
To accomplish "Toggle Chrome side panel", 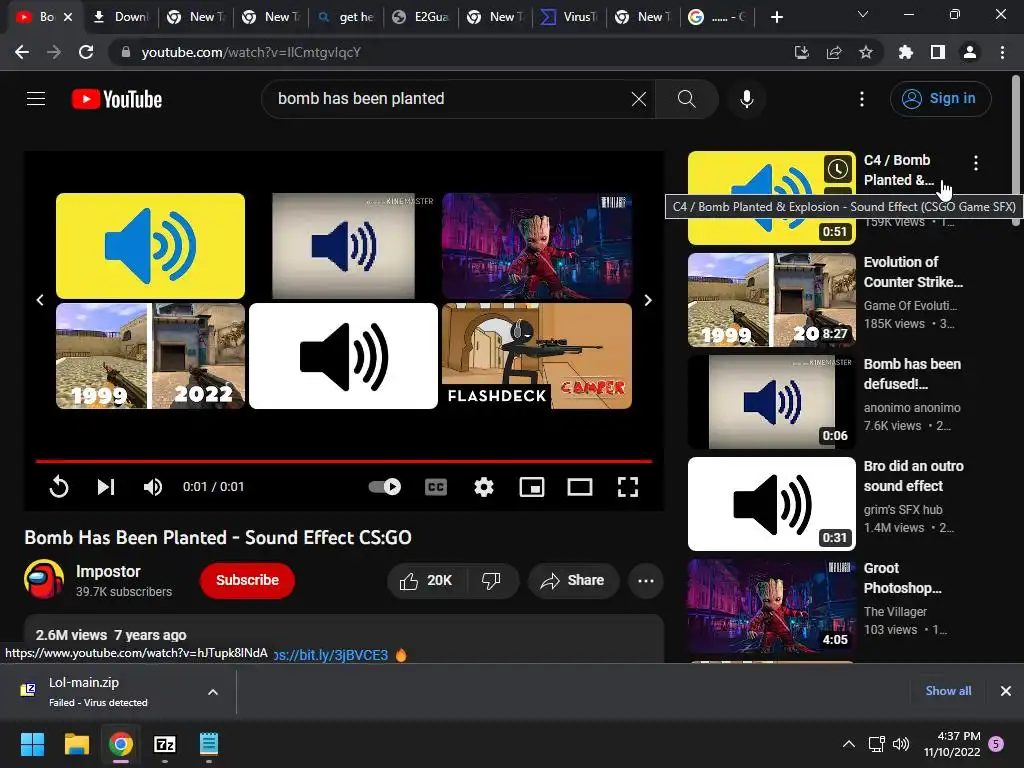I will [938, 52].
